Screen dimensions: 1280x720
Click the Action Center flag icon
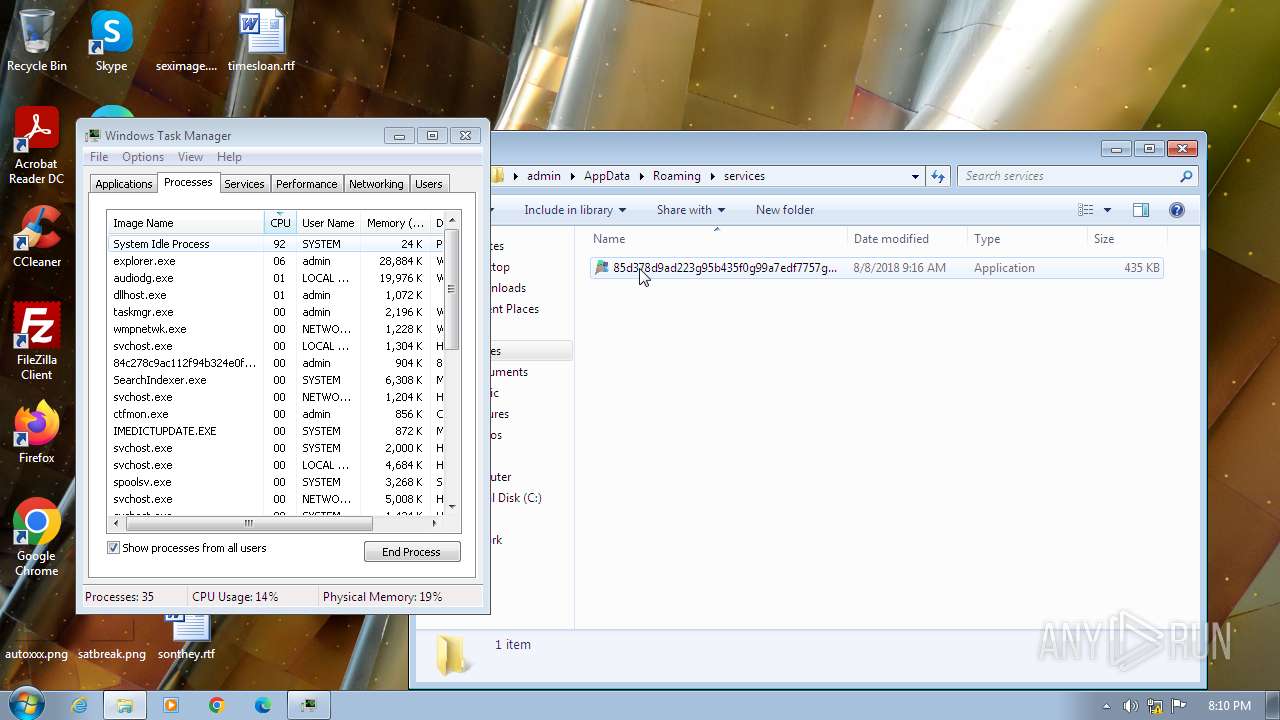coord(1179,706)
